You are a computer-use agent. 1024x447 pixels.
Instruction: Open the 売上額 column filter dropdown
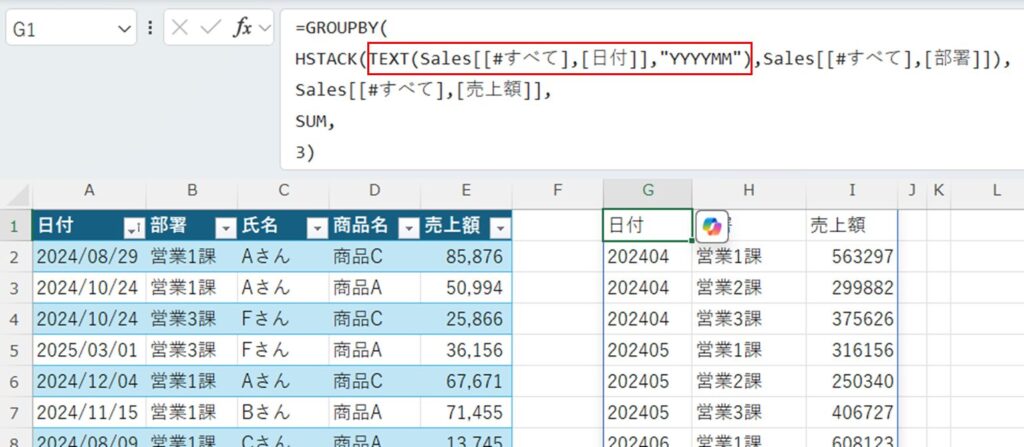point(500,227)
